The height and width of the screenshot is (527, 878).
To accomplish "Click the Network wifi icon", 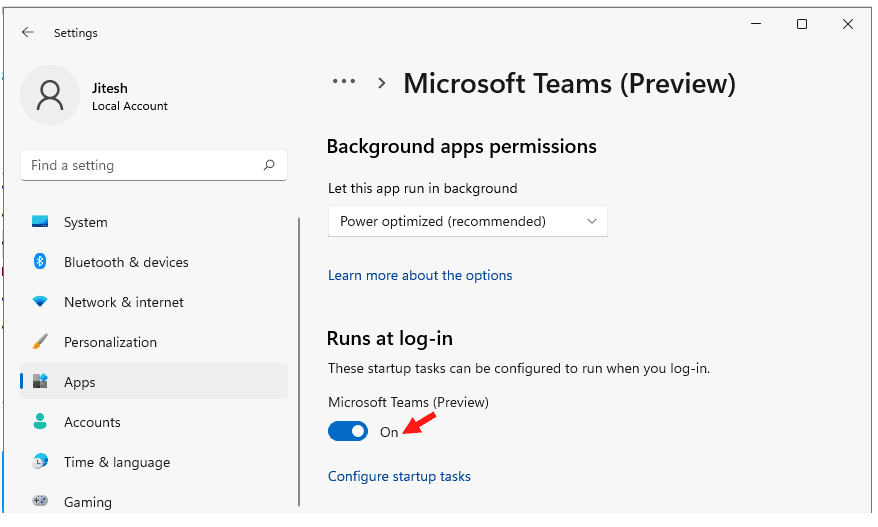I will (x=40, y=302).
